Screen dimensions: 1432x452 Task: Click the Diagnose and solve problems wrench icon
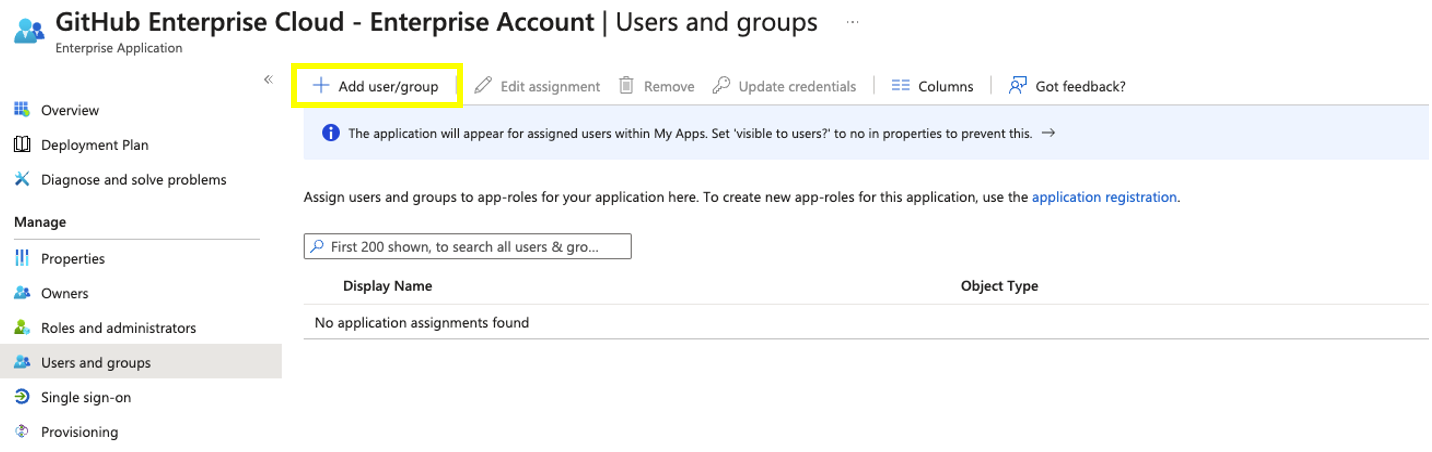(22, 180)
